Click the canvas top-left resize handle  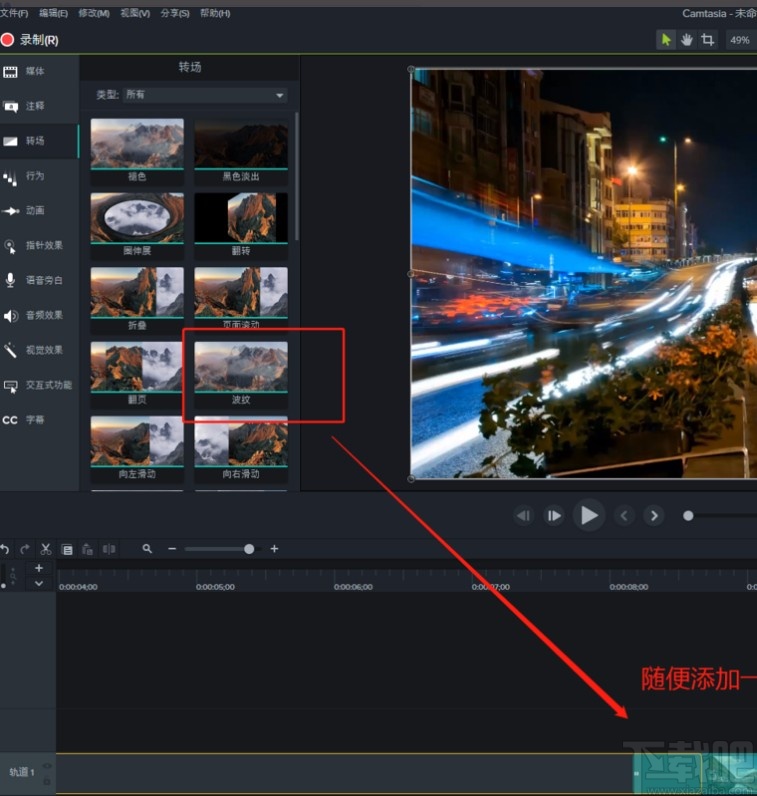(411, 69)
